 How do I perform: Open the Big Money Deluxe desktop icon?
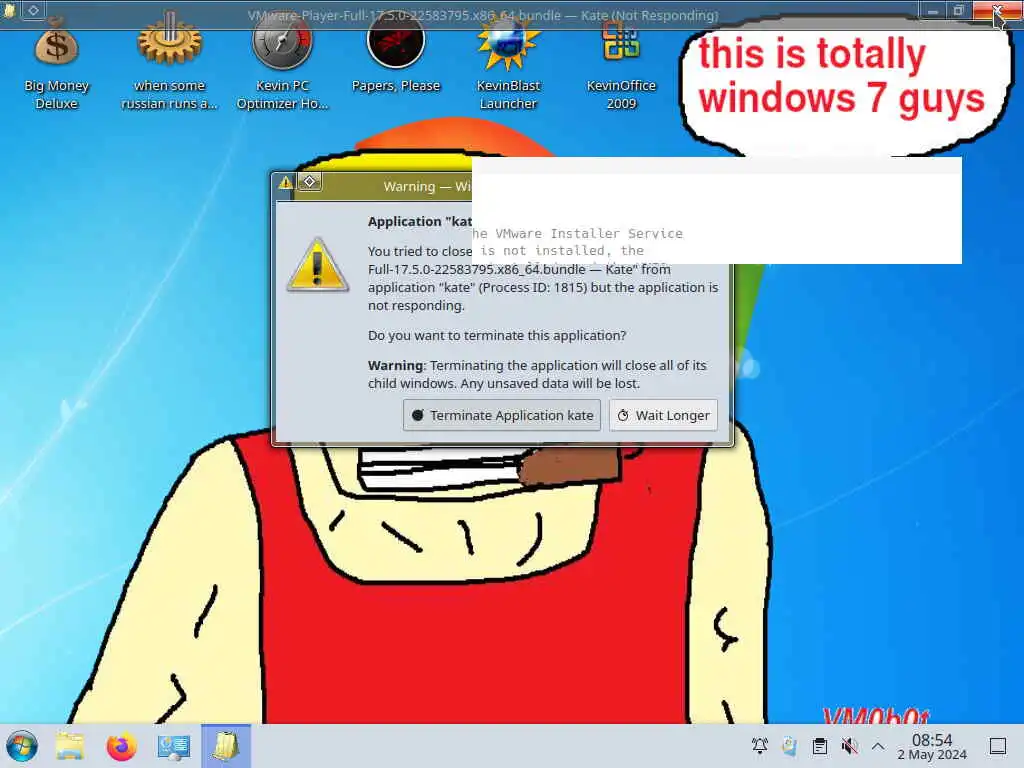(56, 64)
